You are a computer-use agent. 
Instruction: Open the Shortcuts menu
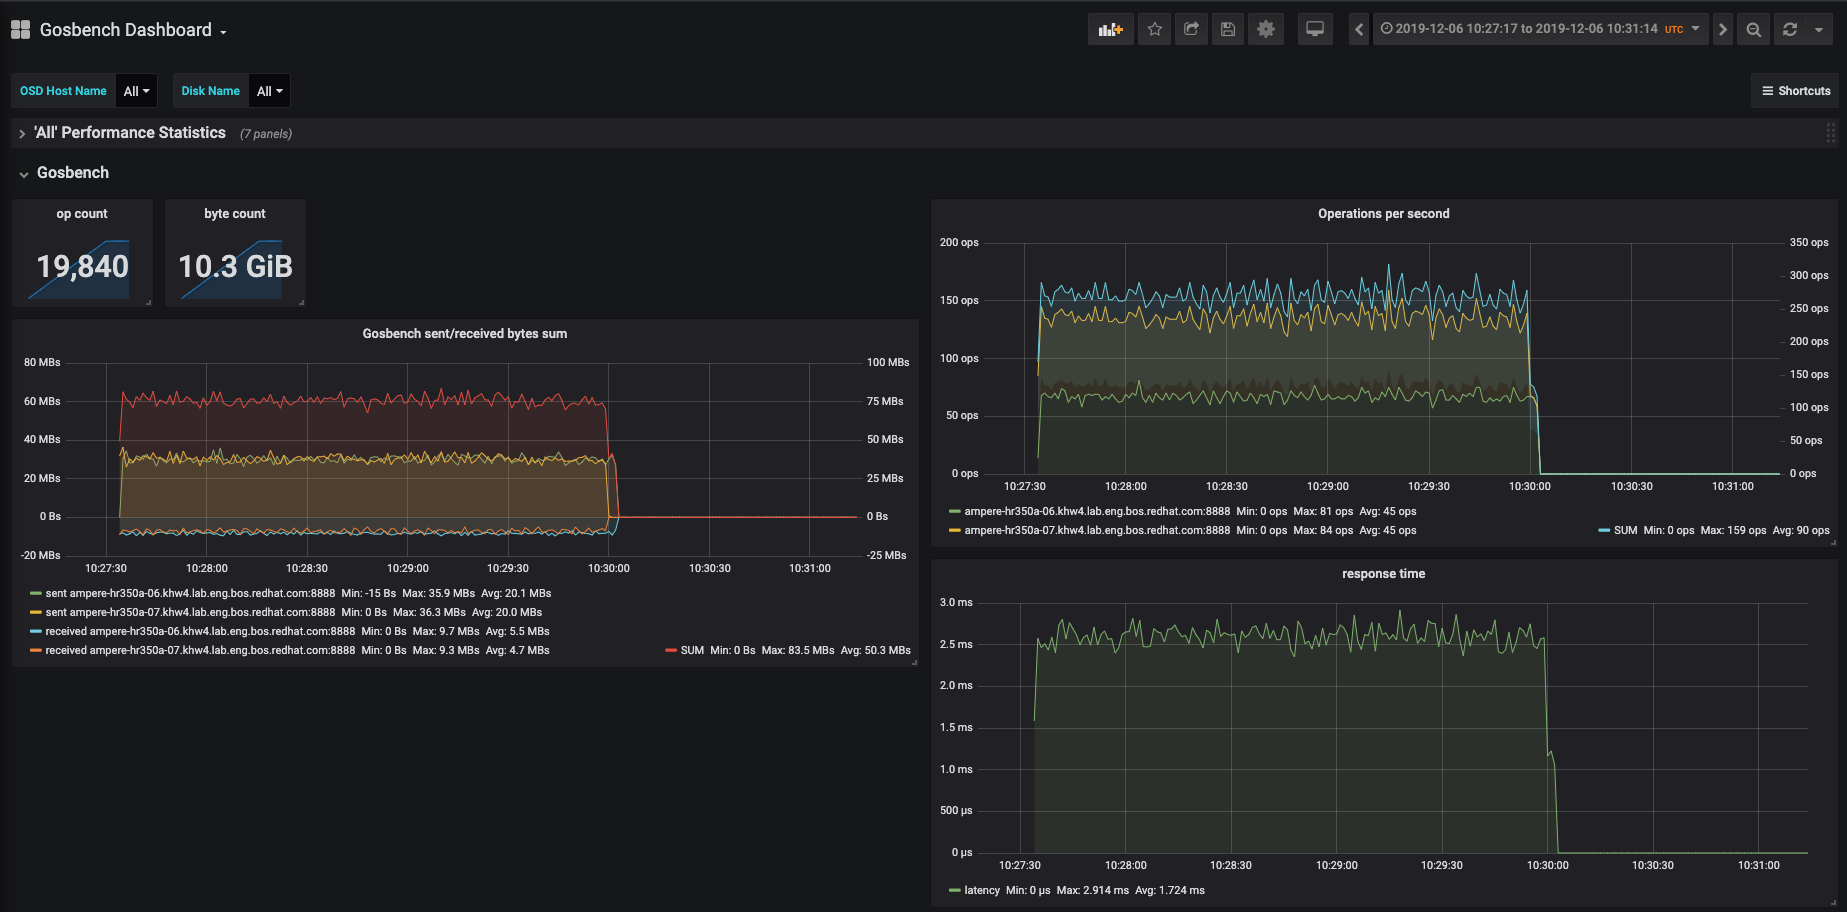click(x=1796, y=91)
